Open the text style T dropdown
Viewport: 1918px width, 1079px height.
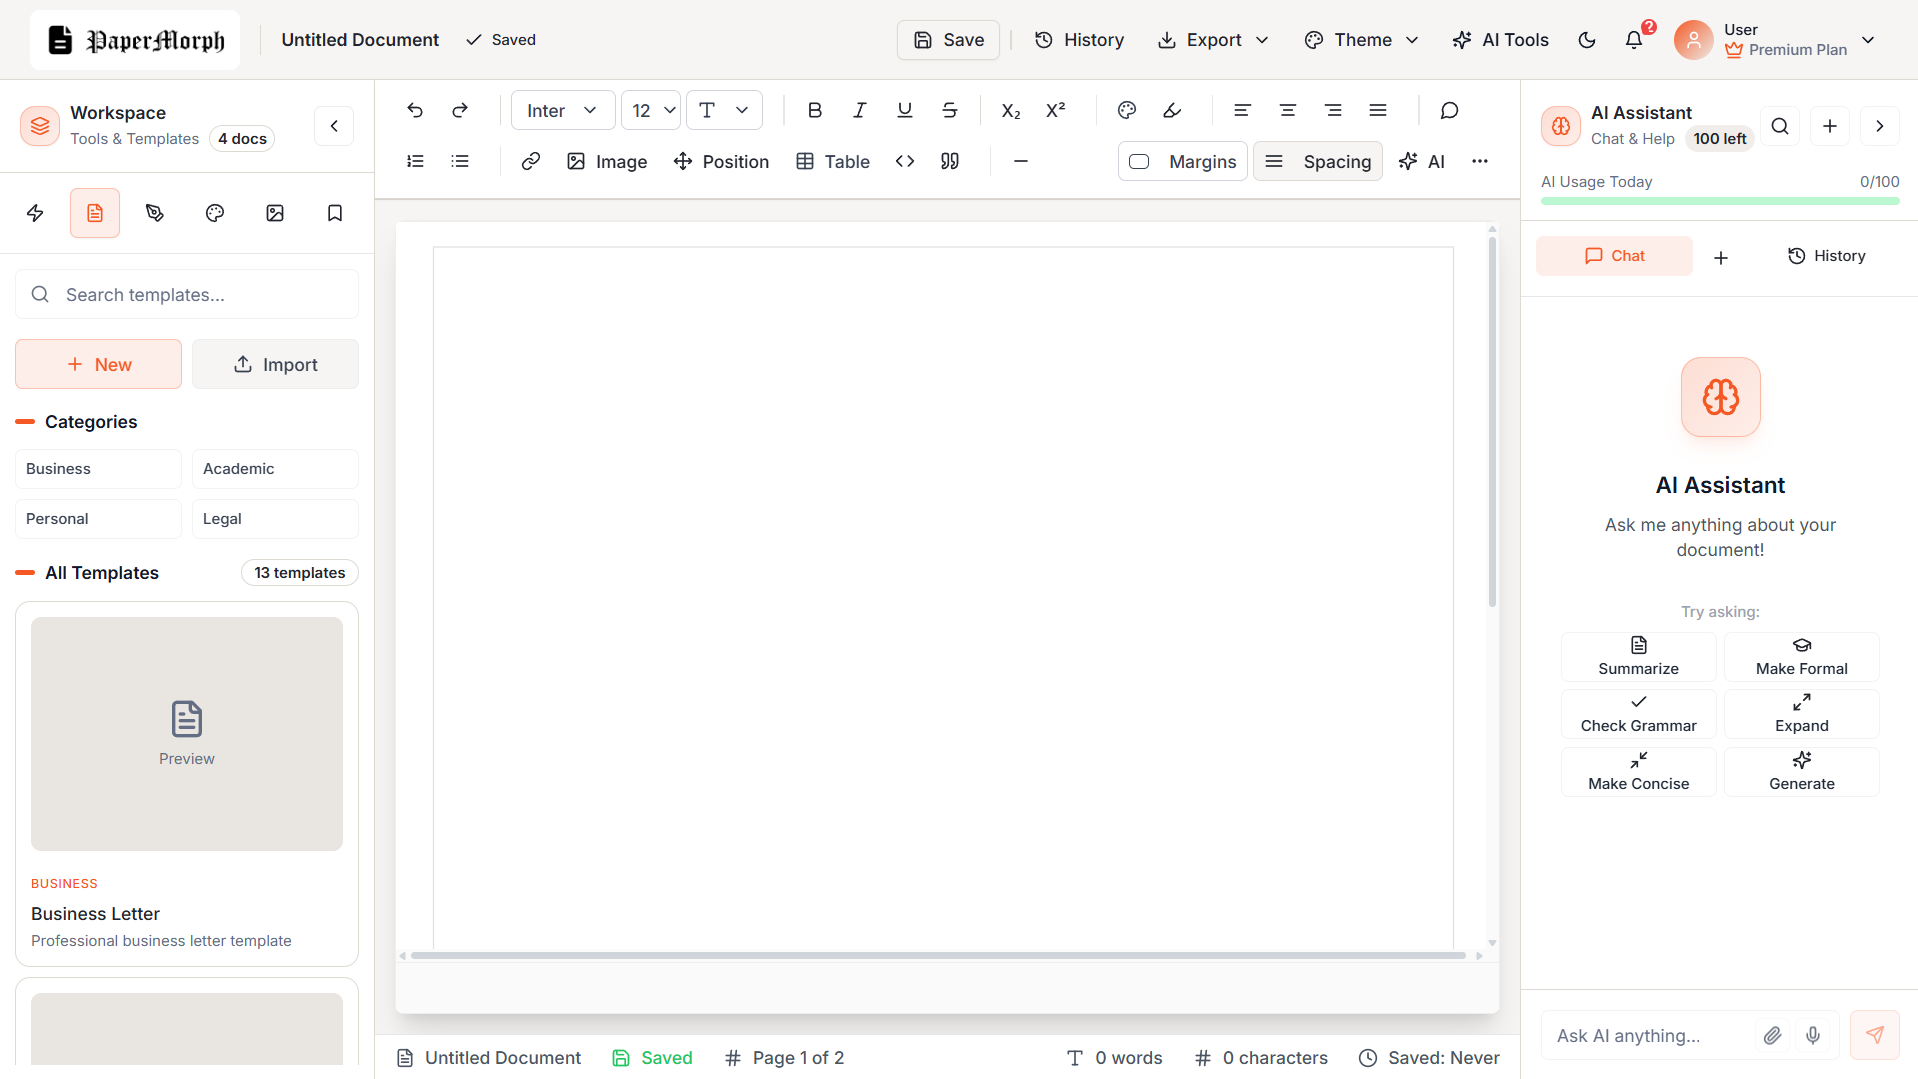(724, 110)
